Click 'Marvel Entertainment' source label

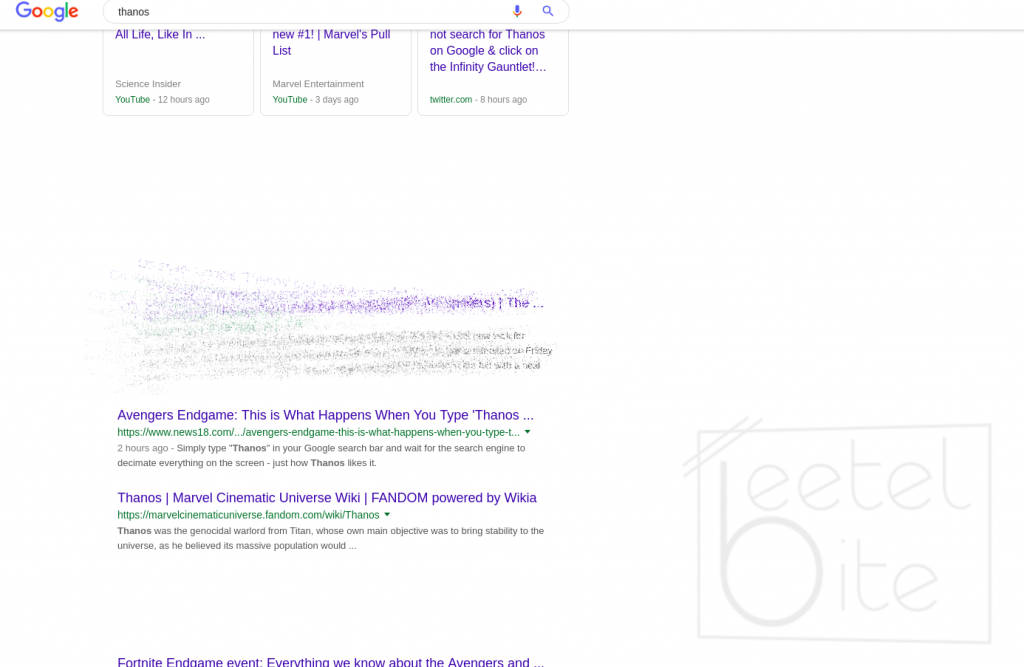point(318,84)
